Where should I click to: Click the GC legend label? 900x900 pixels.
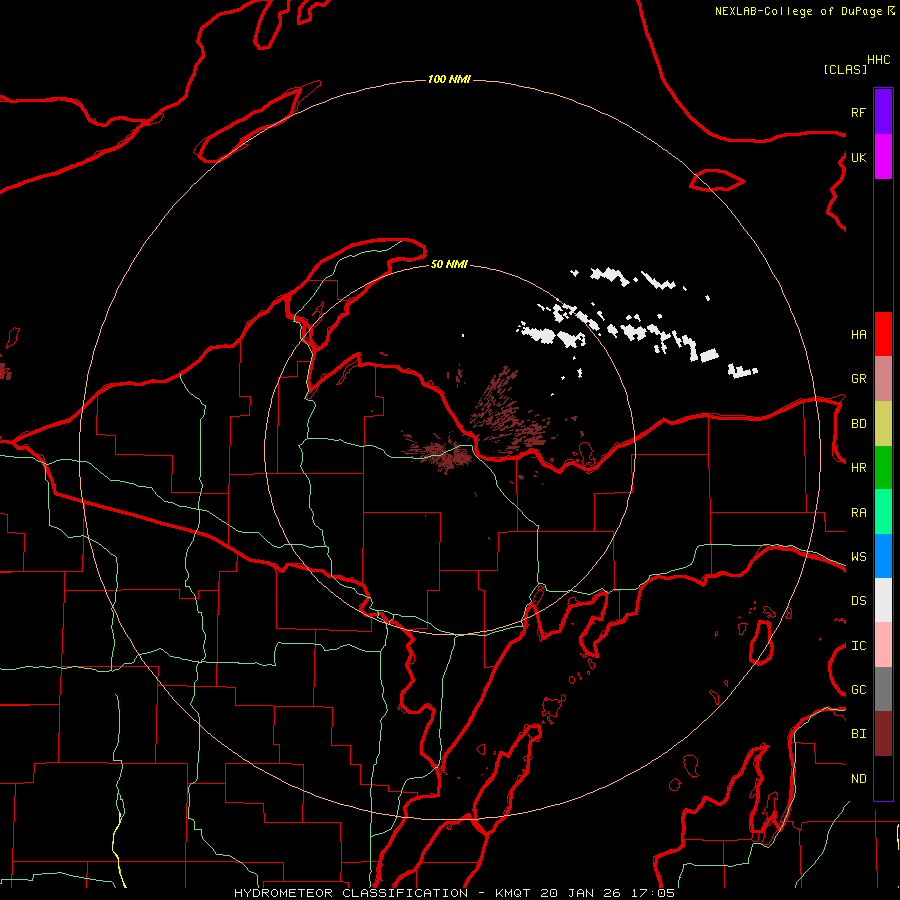coord(859,690)
